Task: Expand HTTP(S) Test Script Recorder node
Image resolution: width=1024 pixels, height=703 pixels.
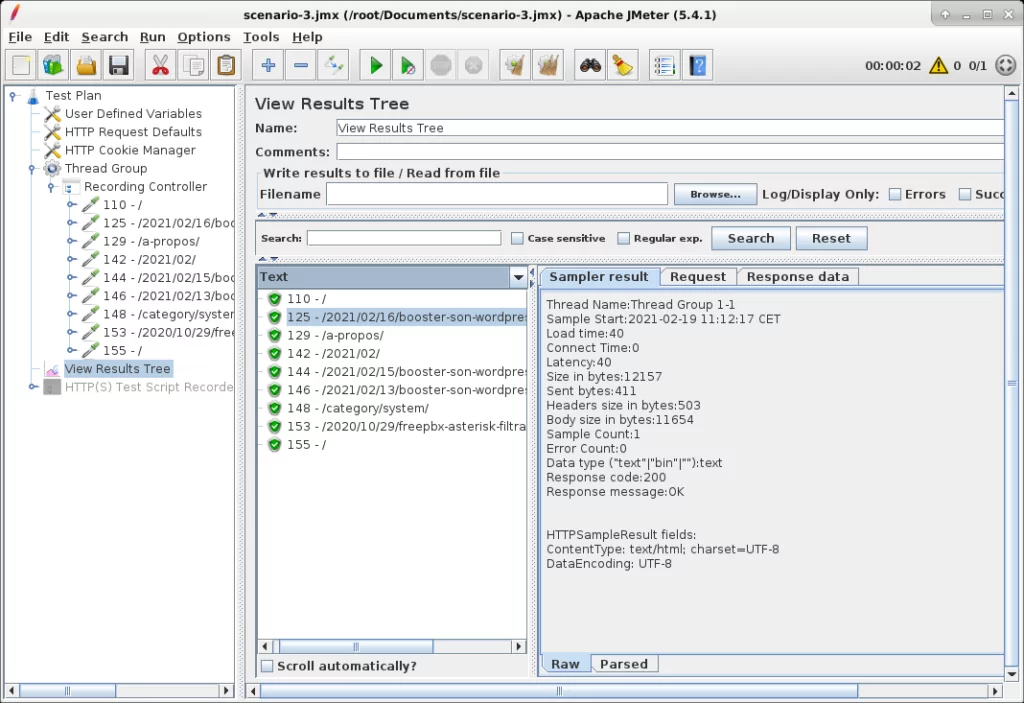Action: (32, 387)
